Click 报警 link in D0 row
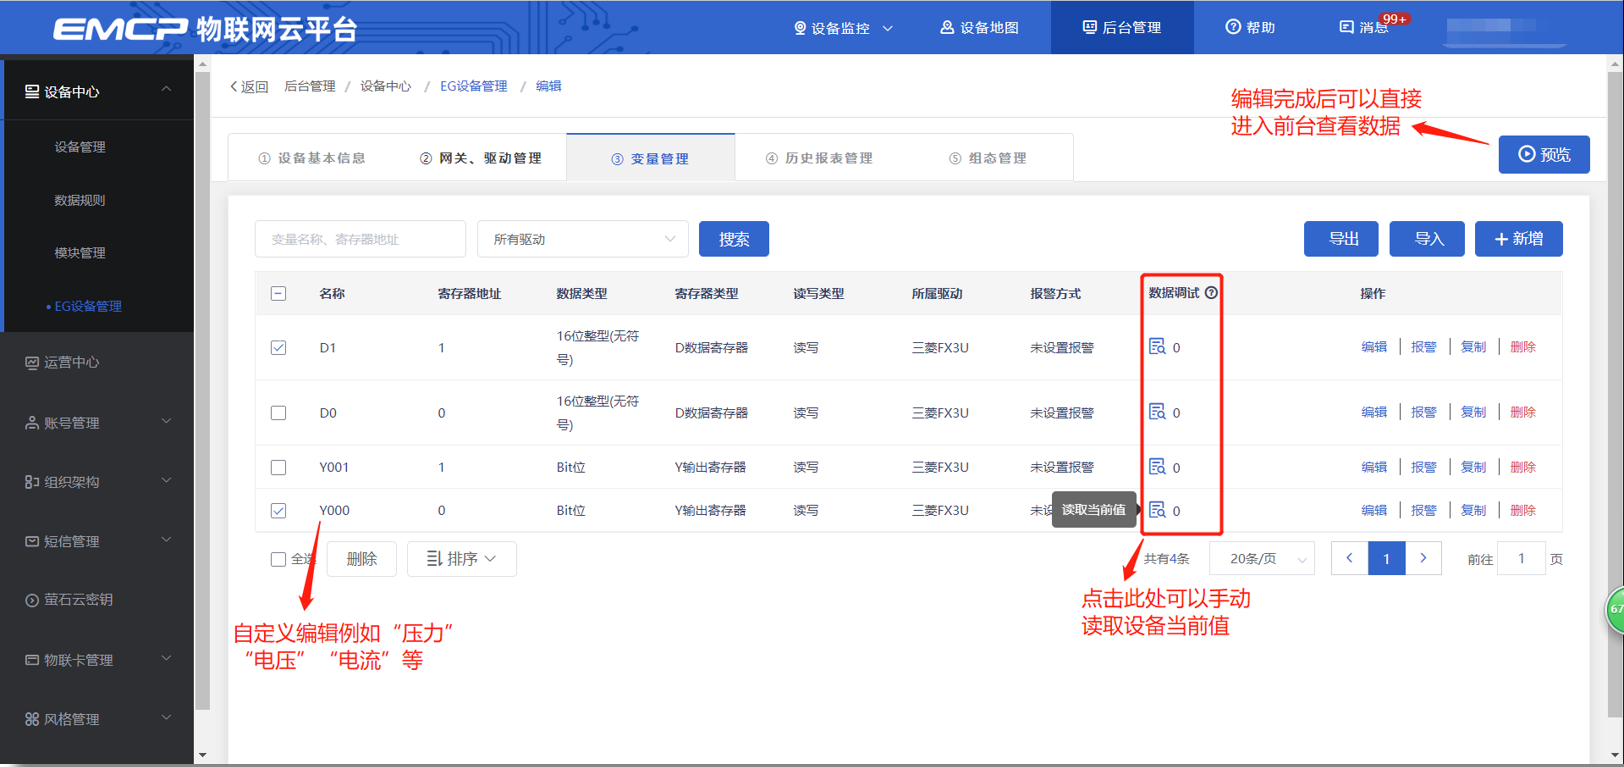 pos(1424,412)
